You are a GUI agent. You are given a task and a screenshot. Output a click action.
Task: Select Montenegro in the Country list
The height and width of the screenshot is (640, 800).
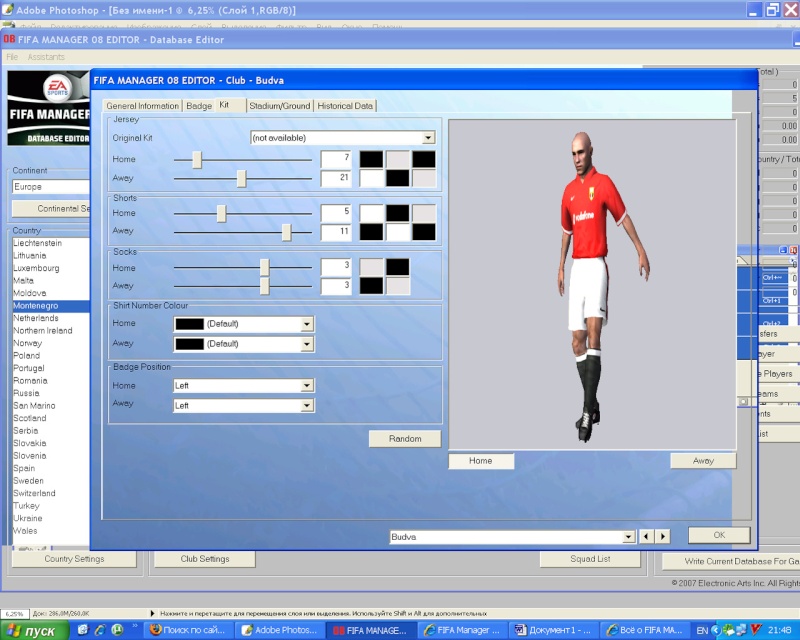(x=51, y=306)
